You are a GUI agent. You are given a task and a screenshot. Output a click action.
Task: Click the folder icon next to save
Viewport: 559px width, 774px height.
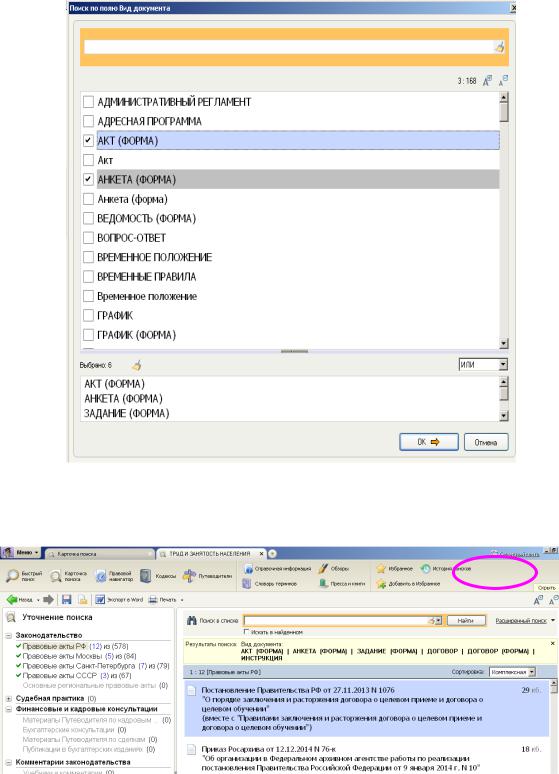(83, 600)
